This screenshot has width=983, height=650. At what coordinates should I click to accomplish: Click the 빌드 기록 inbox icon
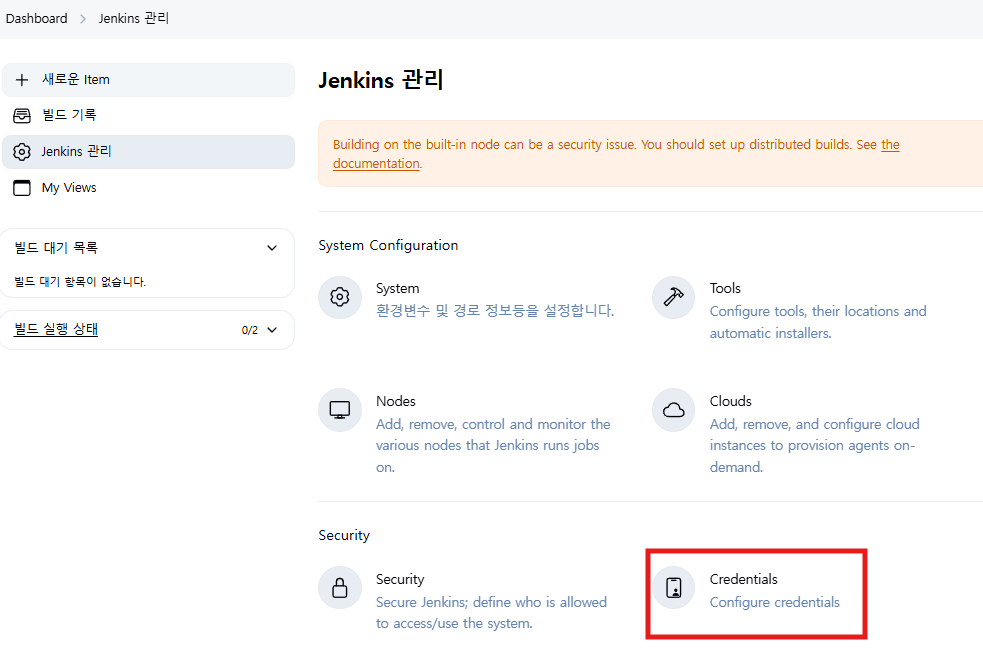tap(22, 115)
